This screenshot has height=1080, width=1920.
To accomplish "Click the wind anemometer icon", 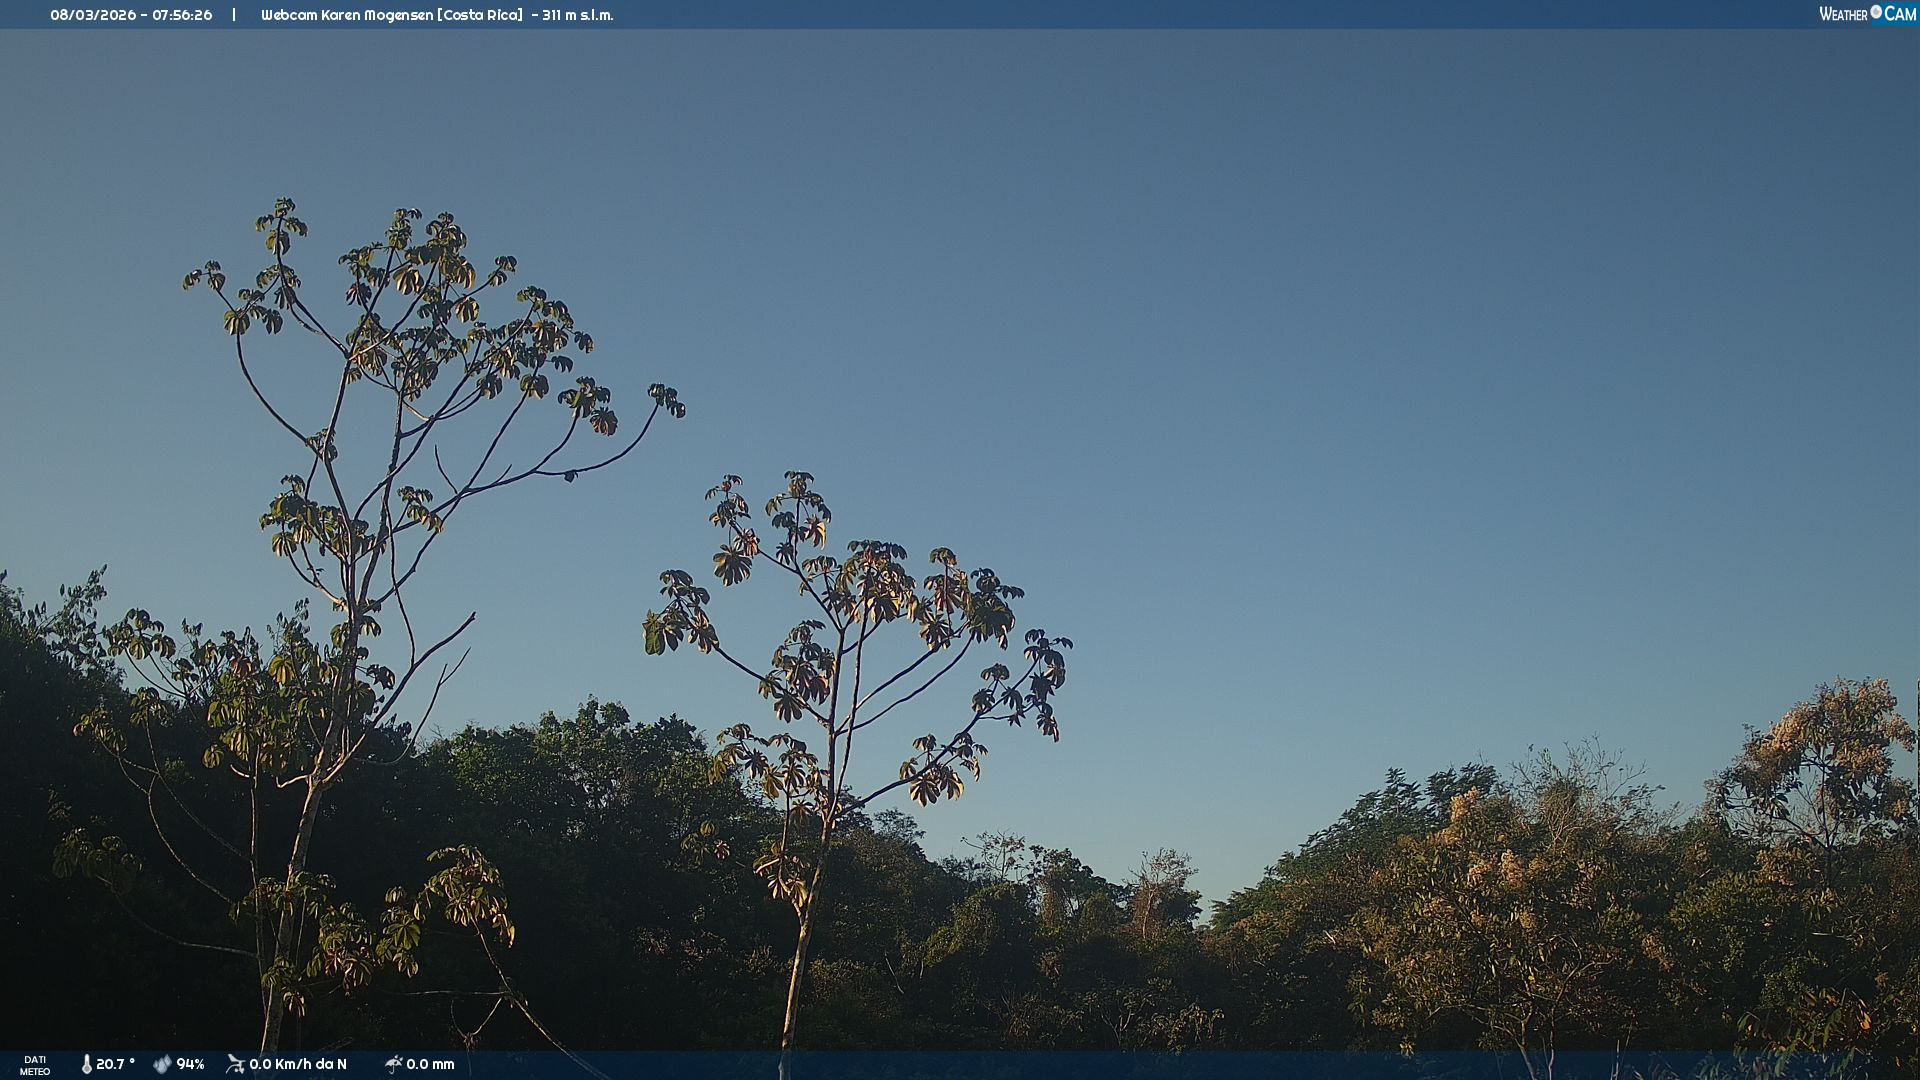I will click(x=235, y=1064).
